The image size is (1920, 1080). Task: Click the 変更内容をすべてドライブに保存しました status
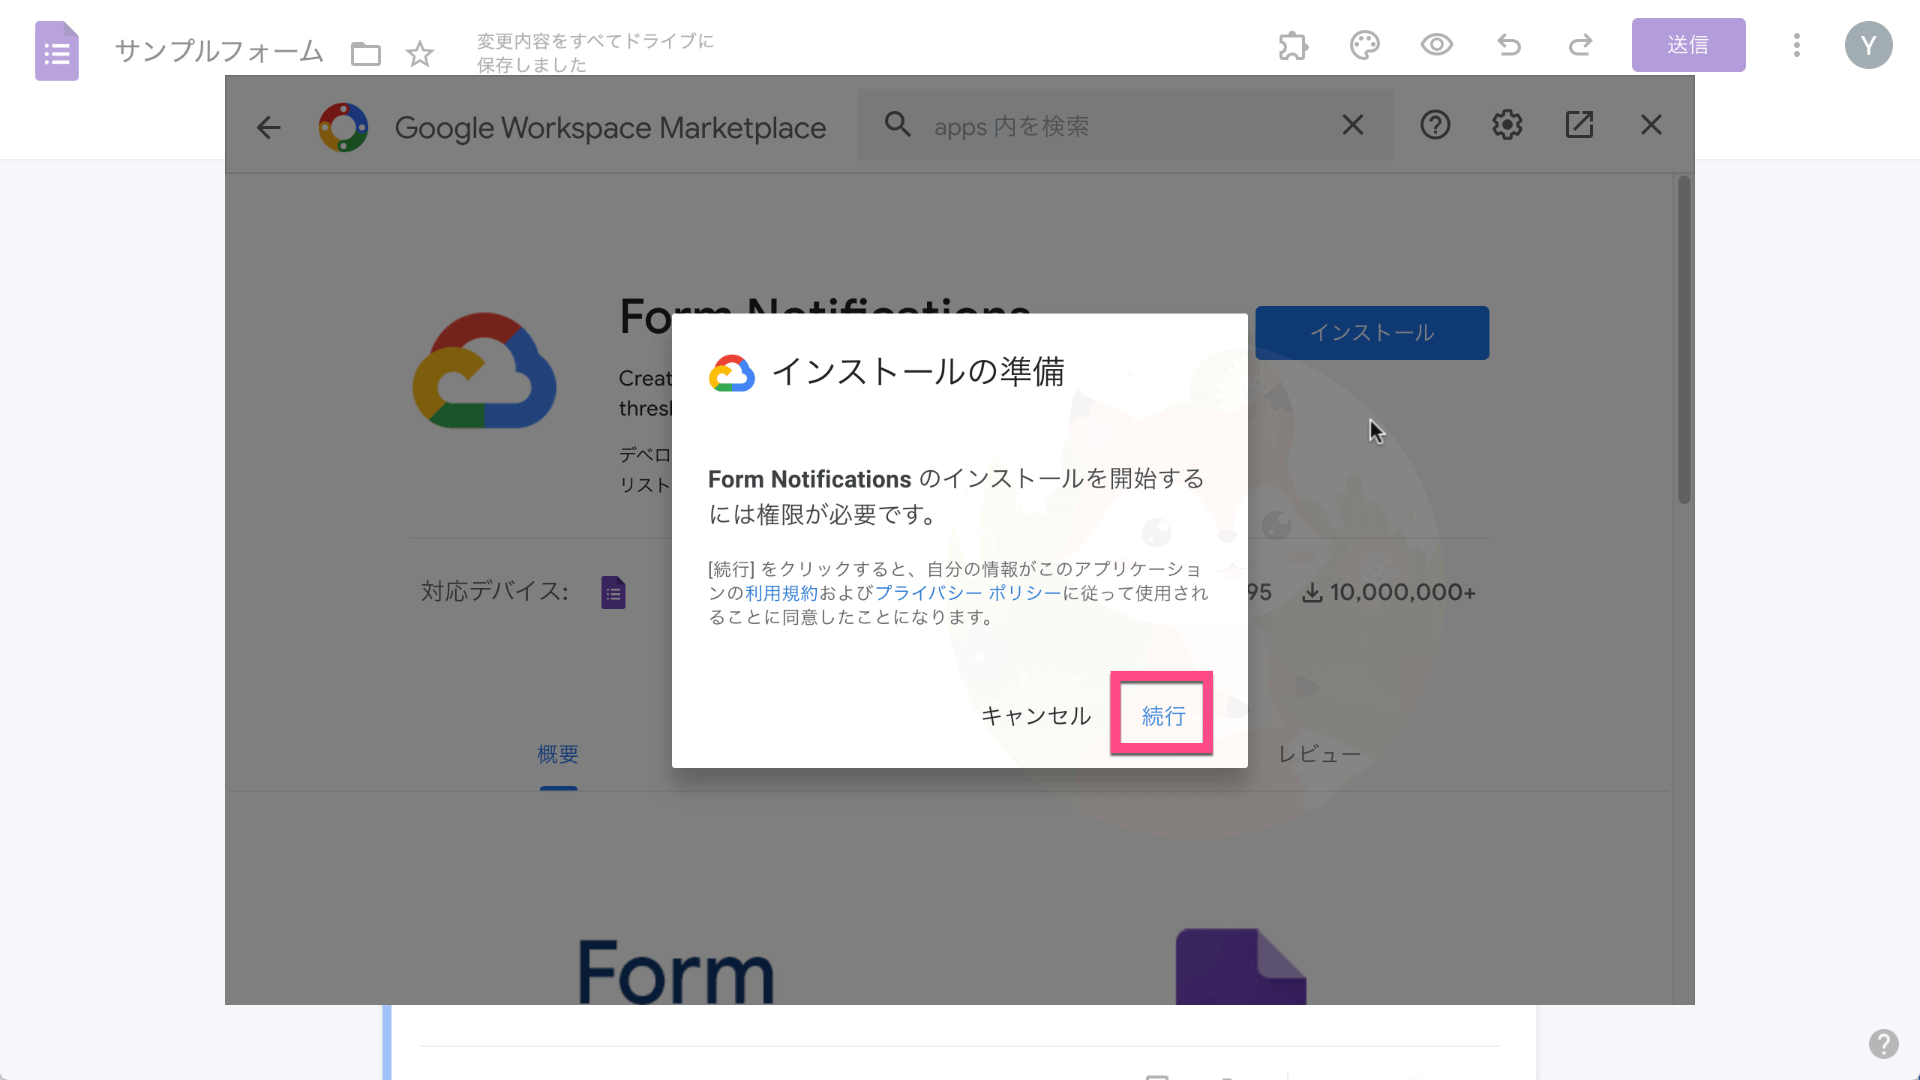tap(595, 53)
